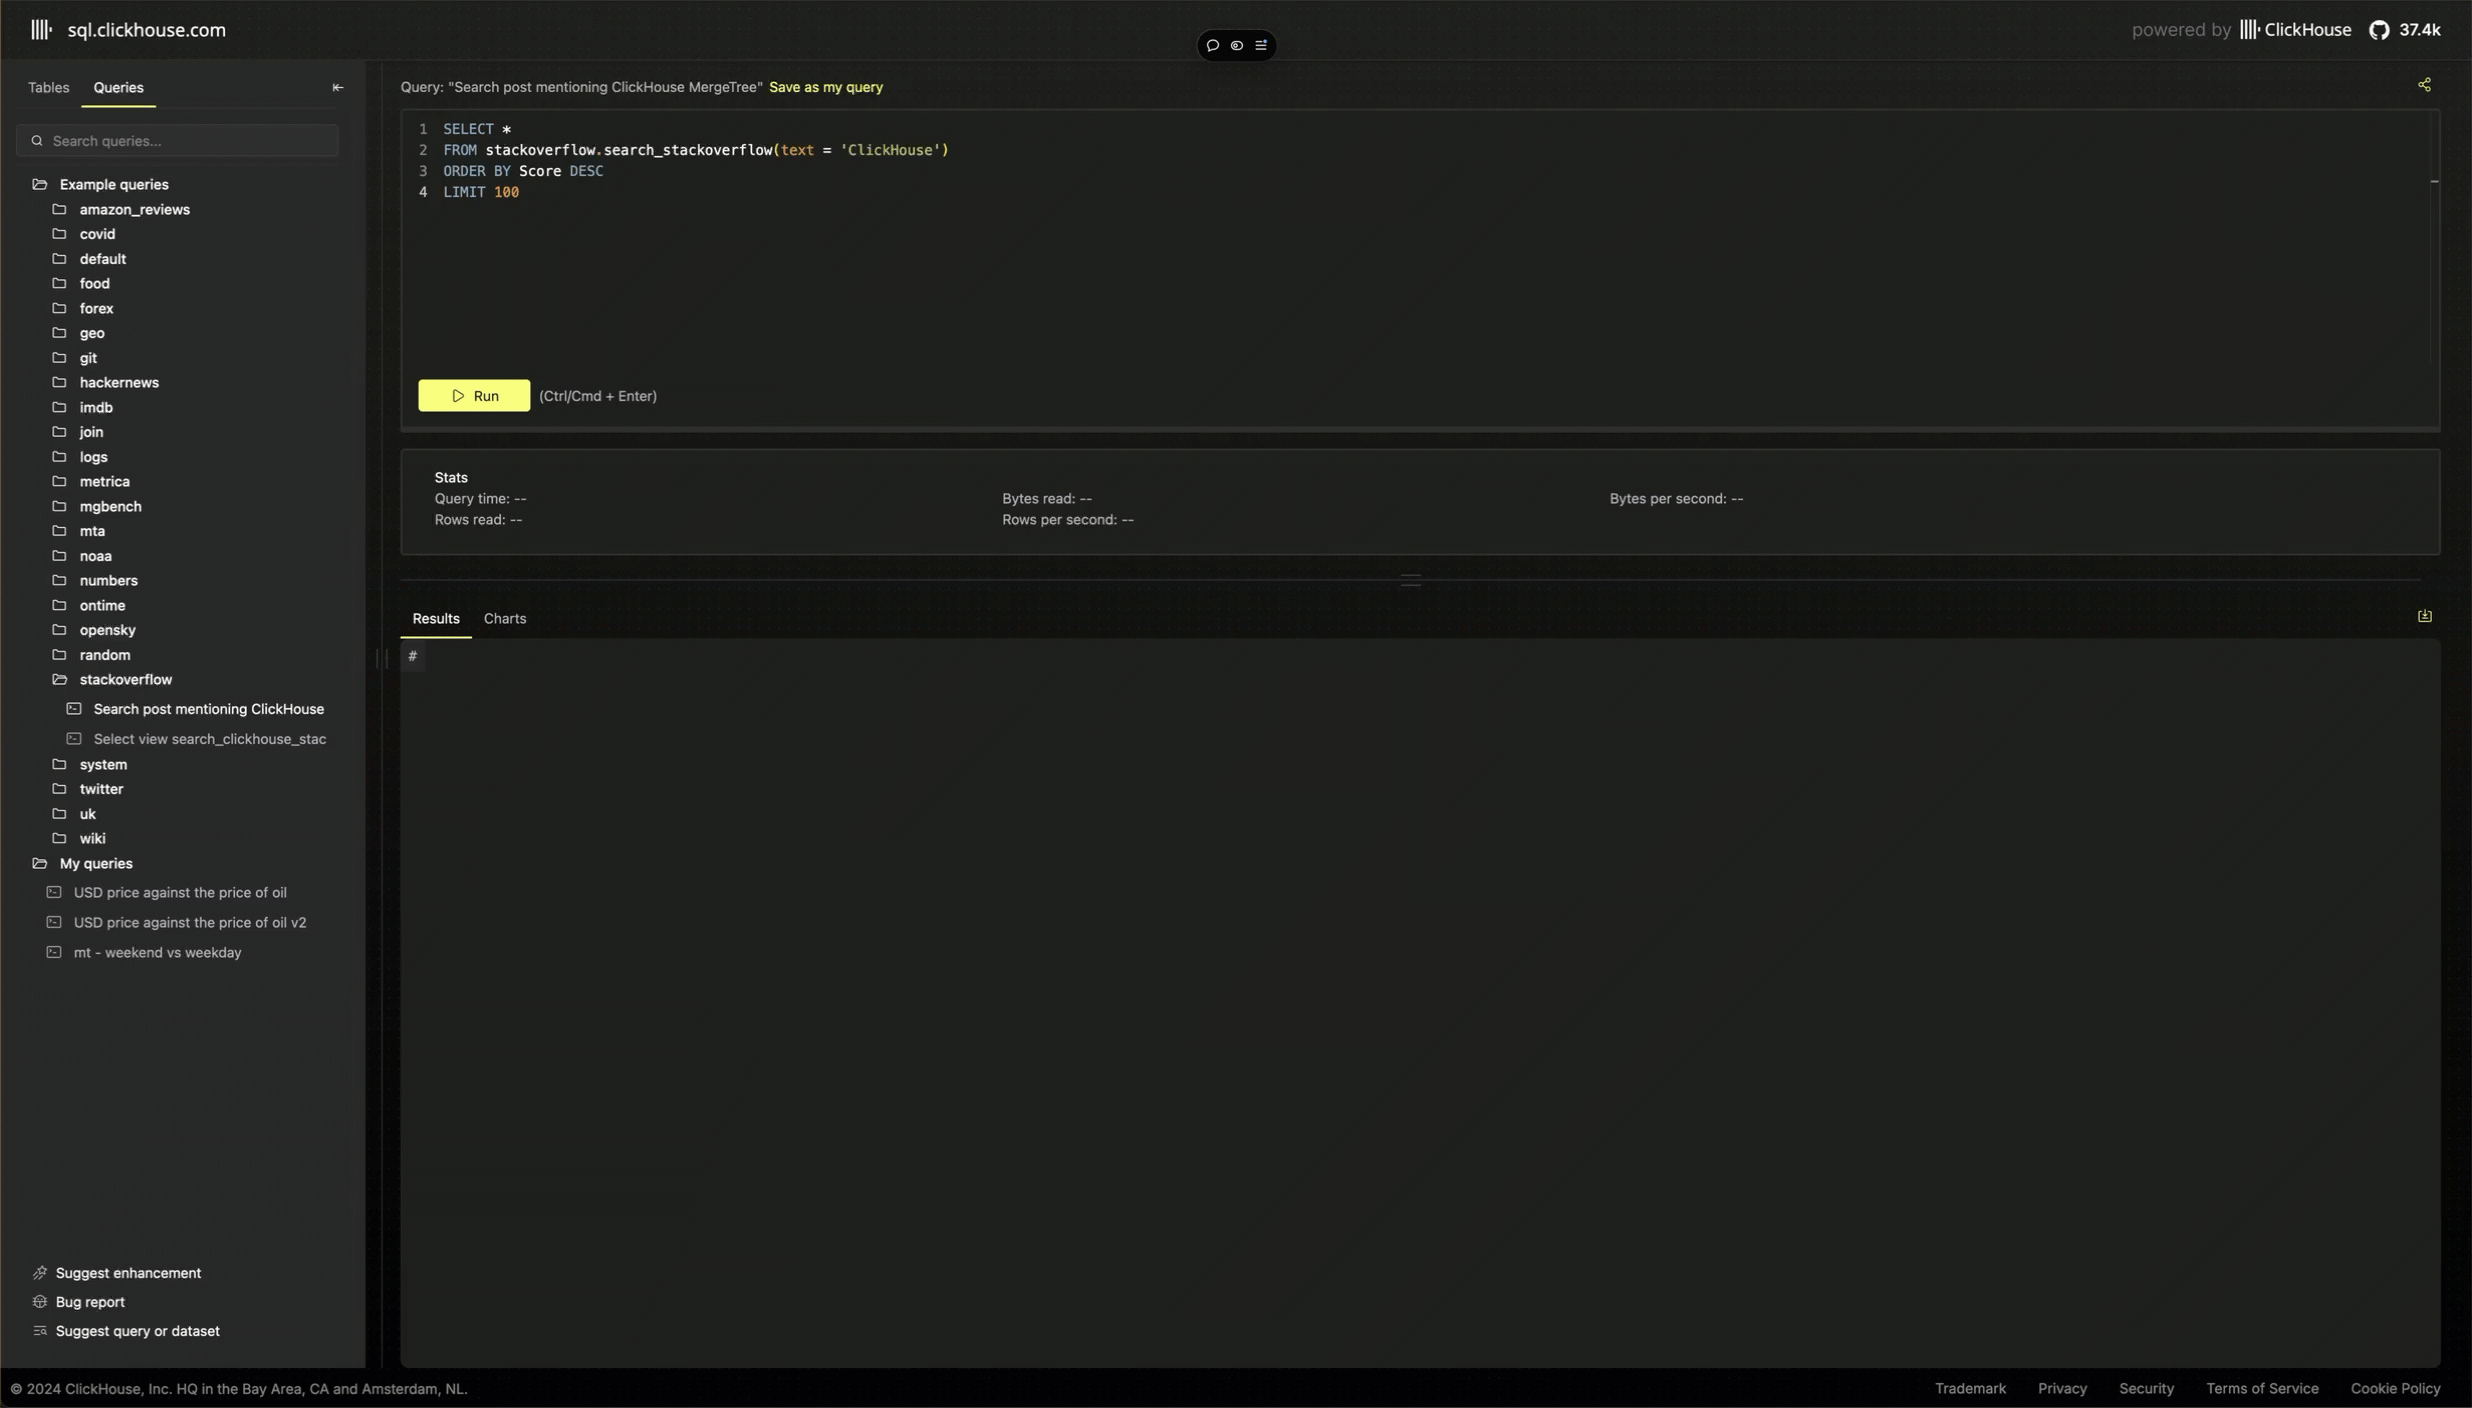Click the Bug report icon link
The image size is (2472, 1408).
pos(40,1301)
